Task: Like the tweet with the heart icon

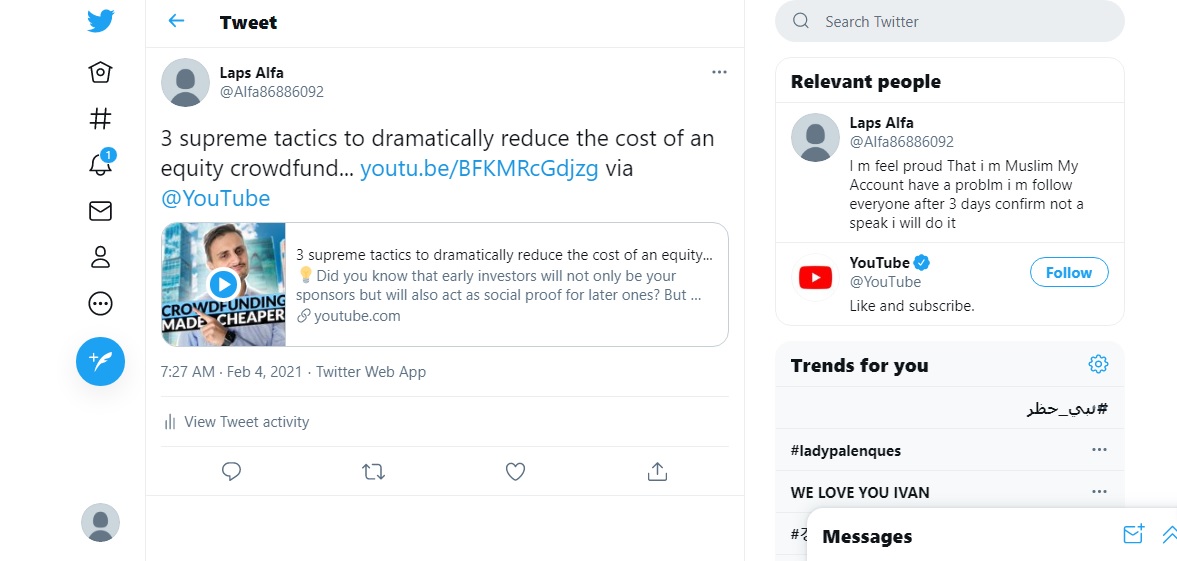Action: pyautogui.click(x=515, y=472)
